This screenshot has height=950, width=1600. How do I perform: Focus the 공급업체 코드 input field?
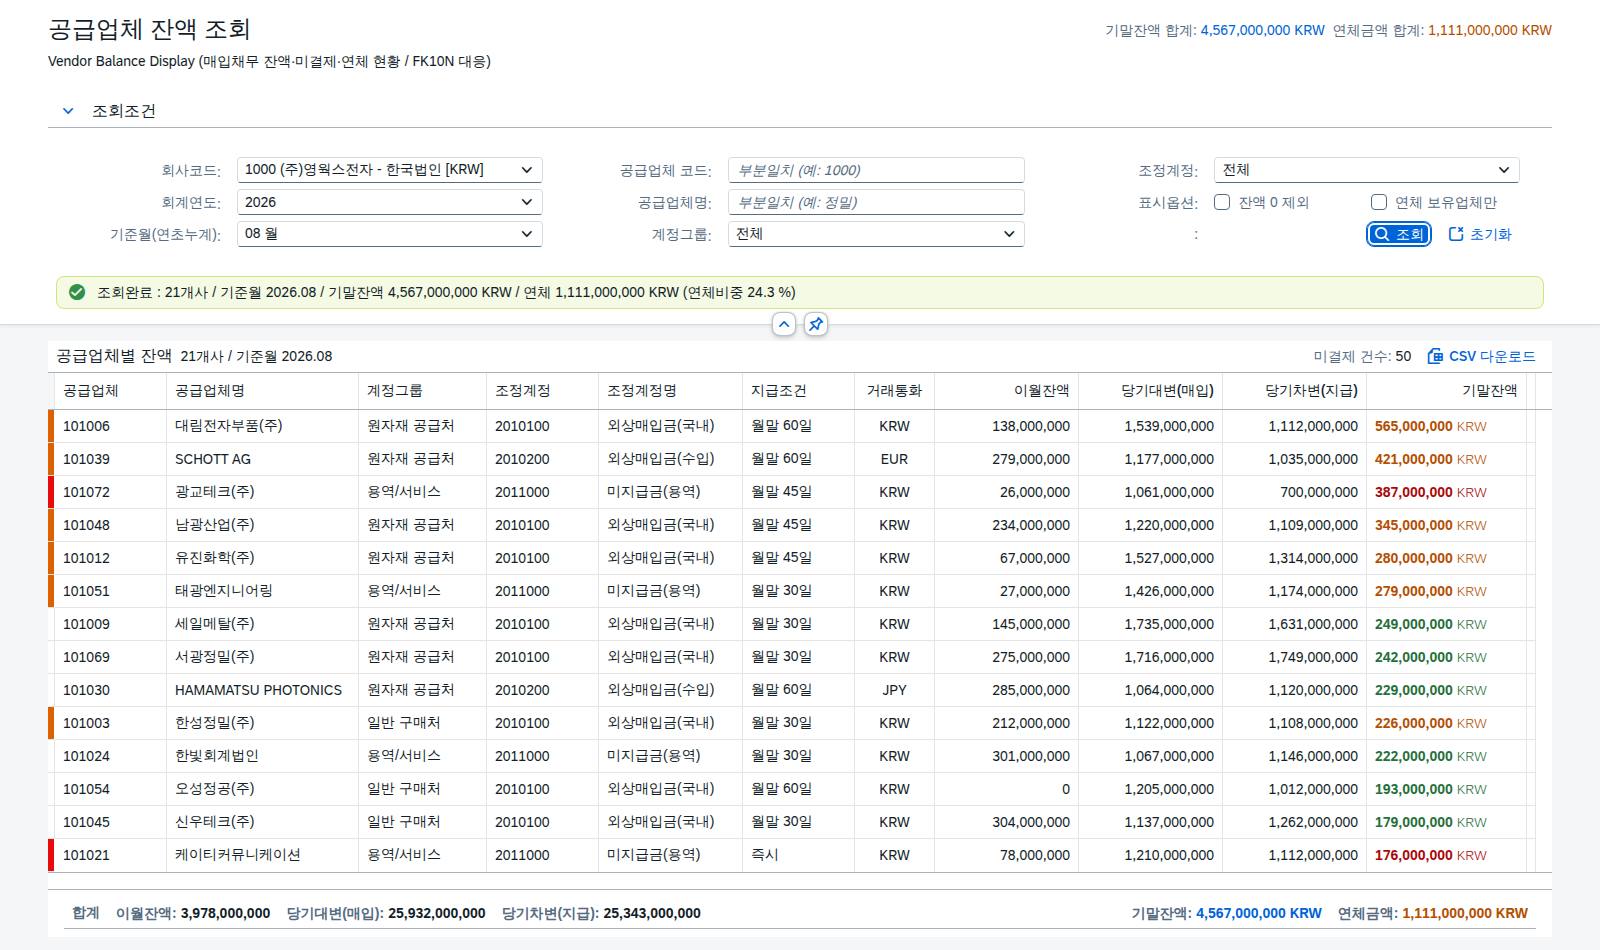(x=876, y=170)
